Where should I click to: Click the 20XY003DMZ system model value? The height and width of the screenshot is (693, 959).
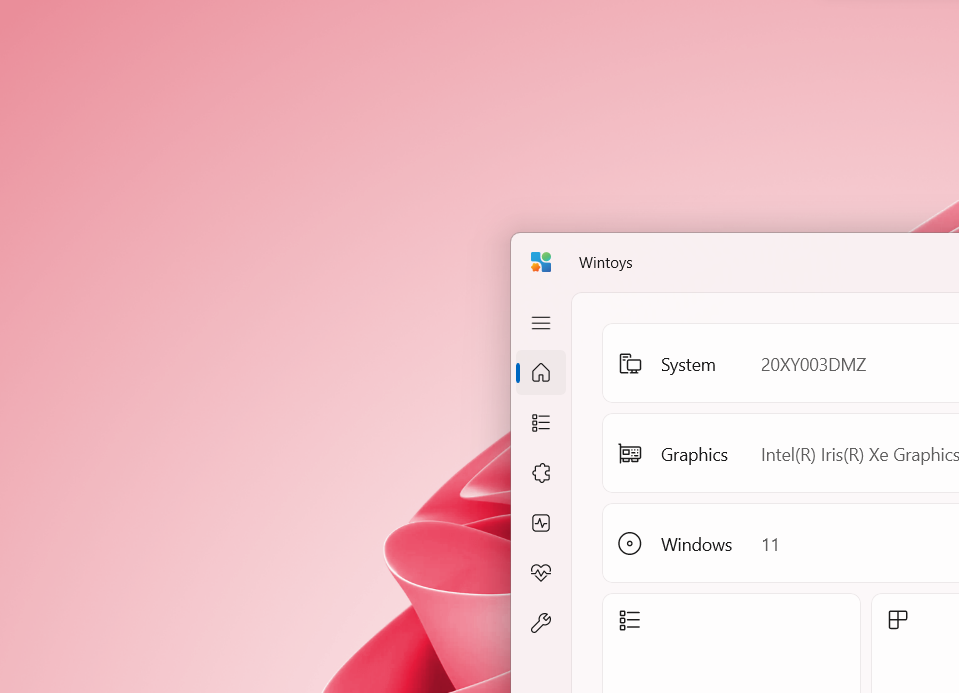click(813, 365)
